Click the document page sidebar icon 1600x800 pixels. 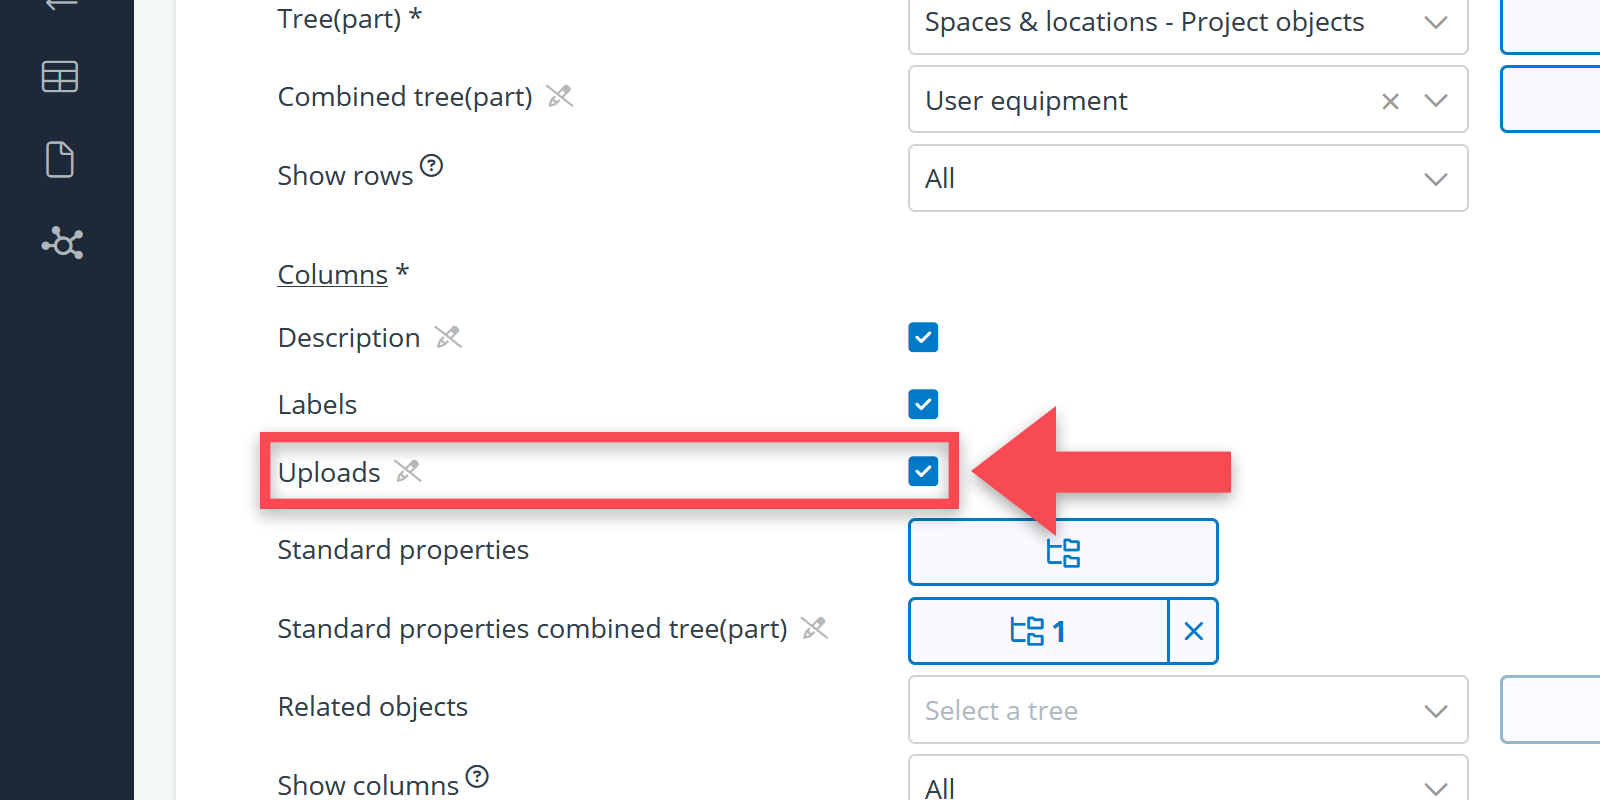click(60, 160)
